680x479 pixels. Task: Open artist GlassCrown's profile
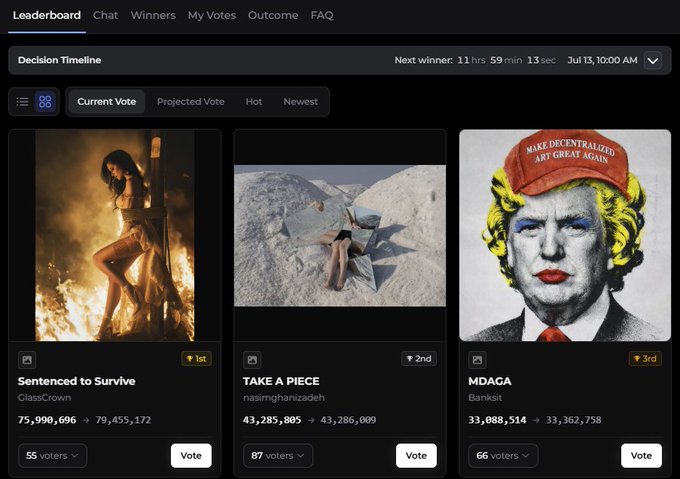(44, 398)
